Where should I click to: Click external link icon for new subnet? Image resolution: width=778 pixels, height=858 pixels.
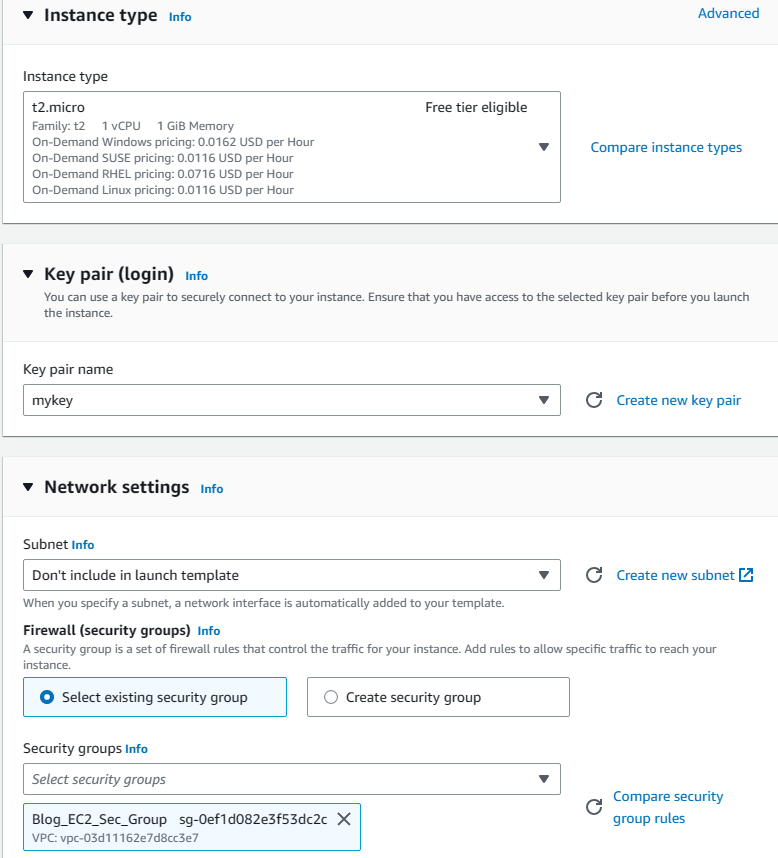point(746,575)
